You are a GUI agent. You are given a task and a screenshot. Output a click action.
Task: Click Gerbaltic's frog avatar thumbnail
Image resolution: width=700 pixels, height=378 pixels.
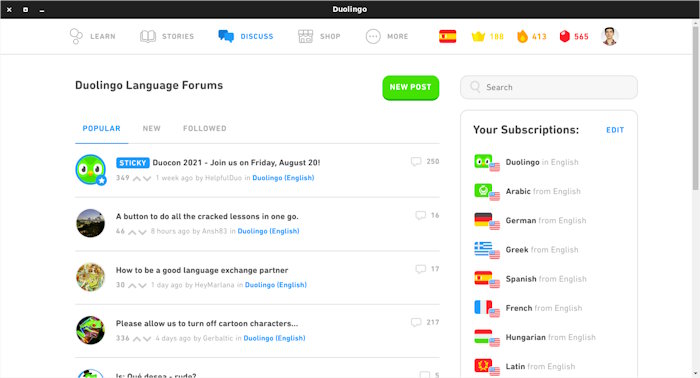91,330
